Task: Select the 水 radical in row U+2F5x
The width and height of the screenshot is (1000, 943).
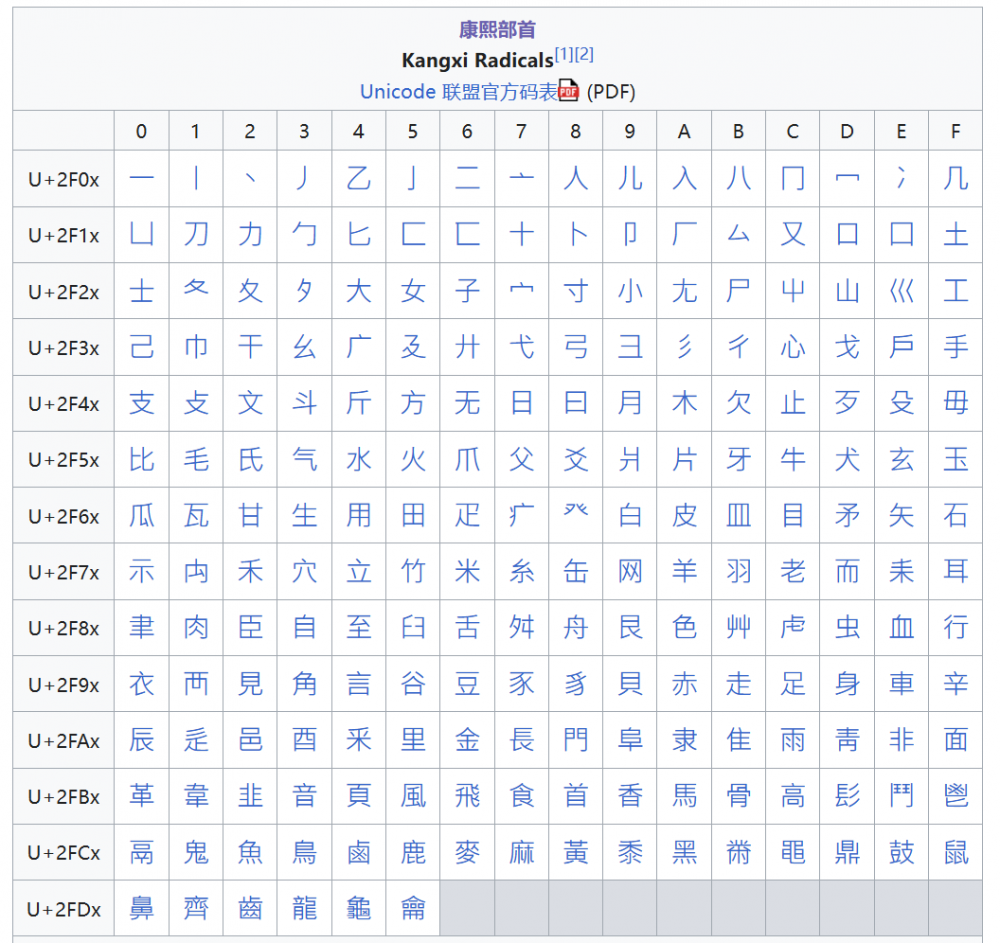Action: [359, 459]
